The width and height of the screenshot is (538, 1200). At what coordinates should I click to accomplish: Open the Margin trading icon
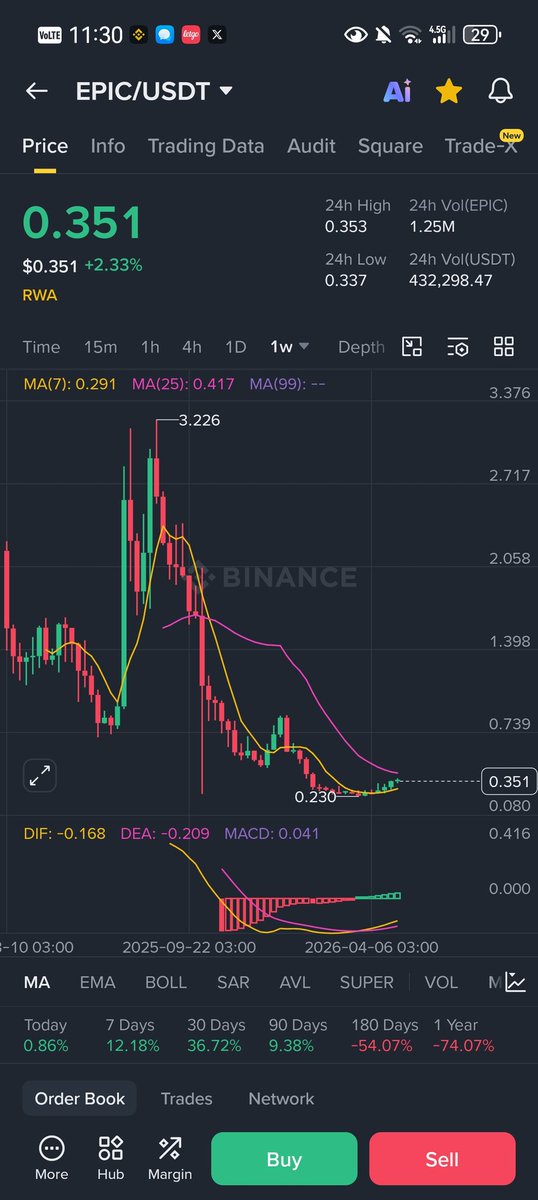click(x=169, y=1158)
